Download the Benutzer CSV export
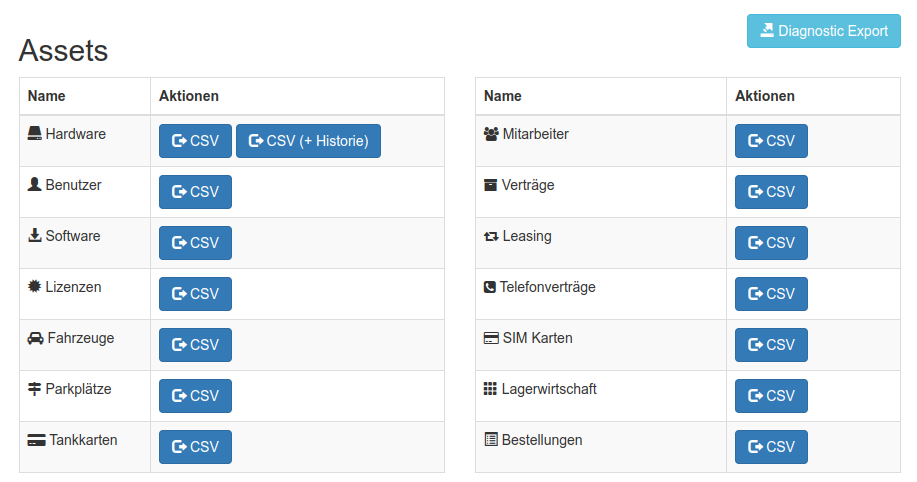Screen dimensions: 917x482 [x=195, y=192]
